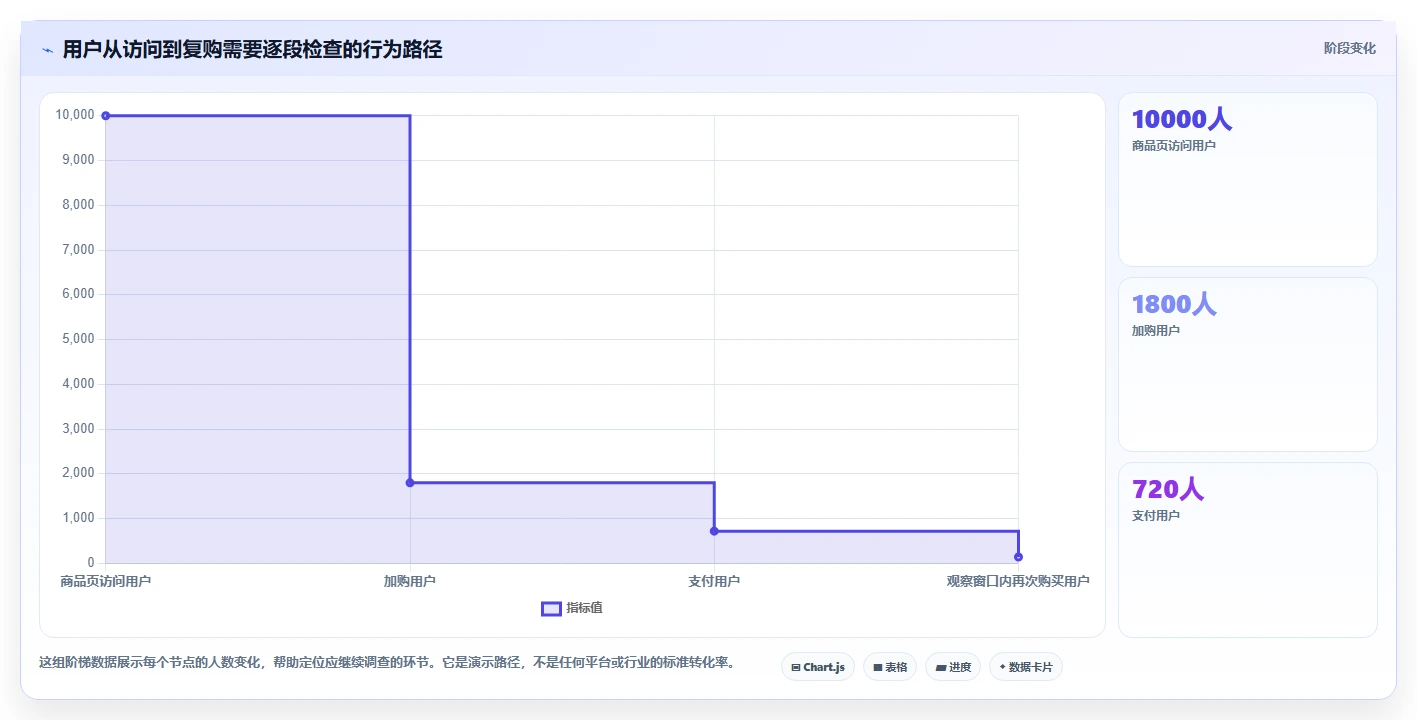Click the chart data point at 支付用户
The image size is (1417, 720).
point(714,531)
